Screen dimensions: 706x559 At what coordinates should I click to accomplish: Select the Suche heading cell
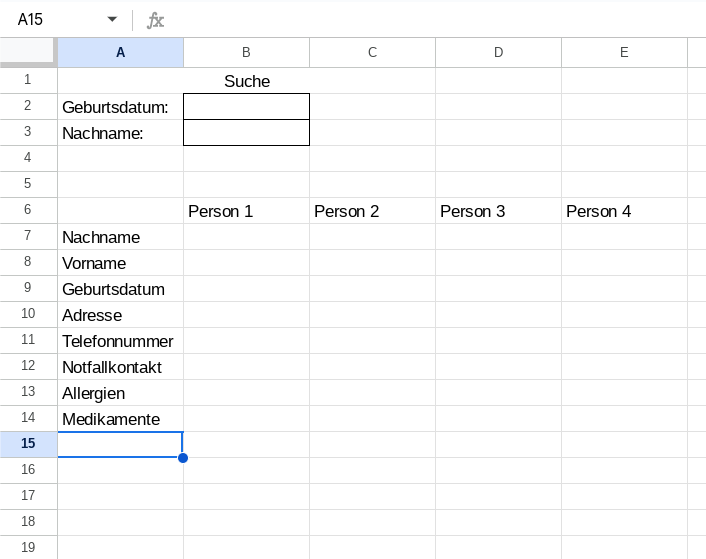[x=246, y=81]
